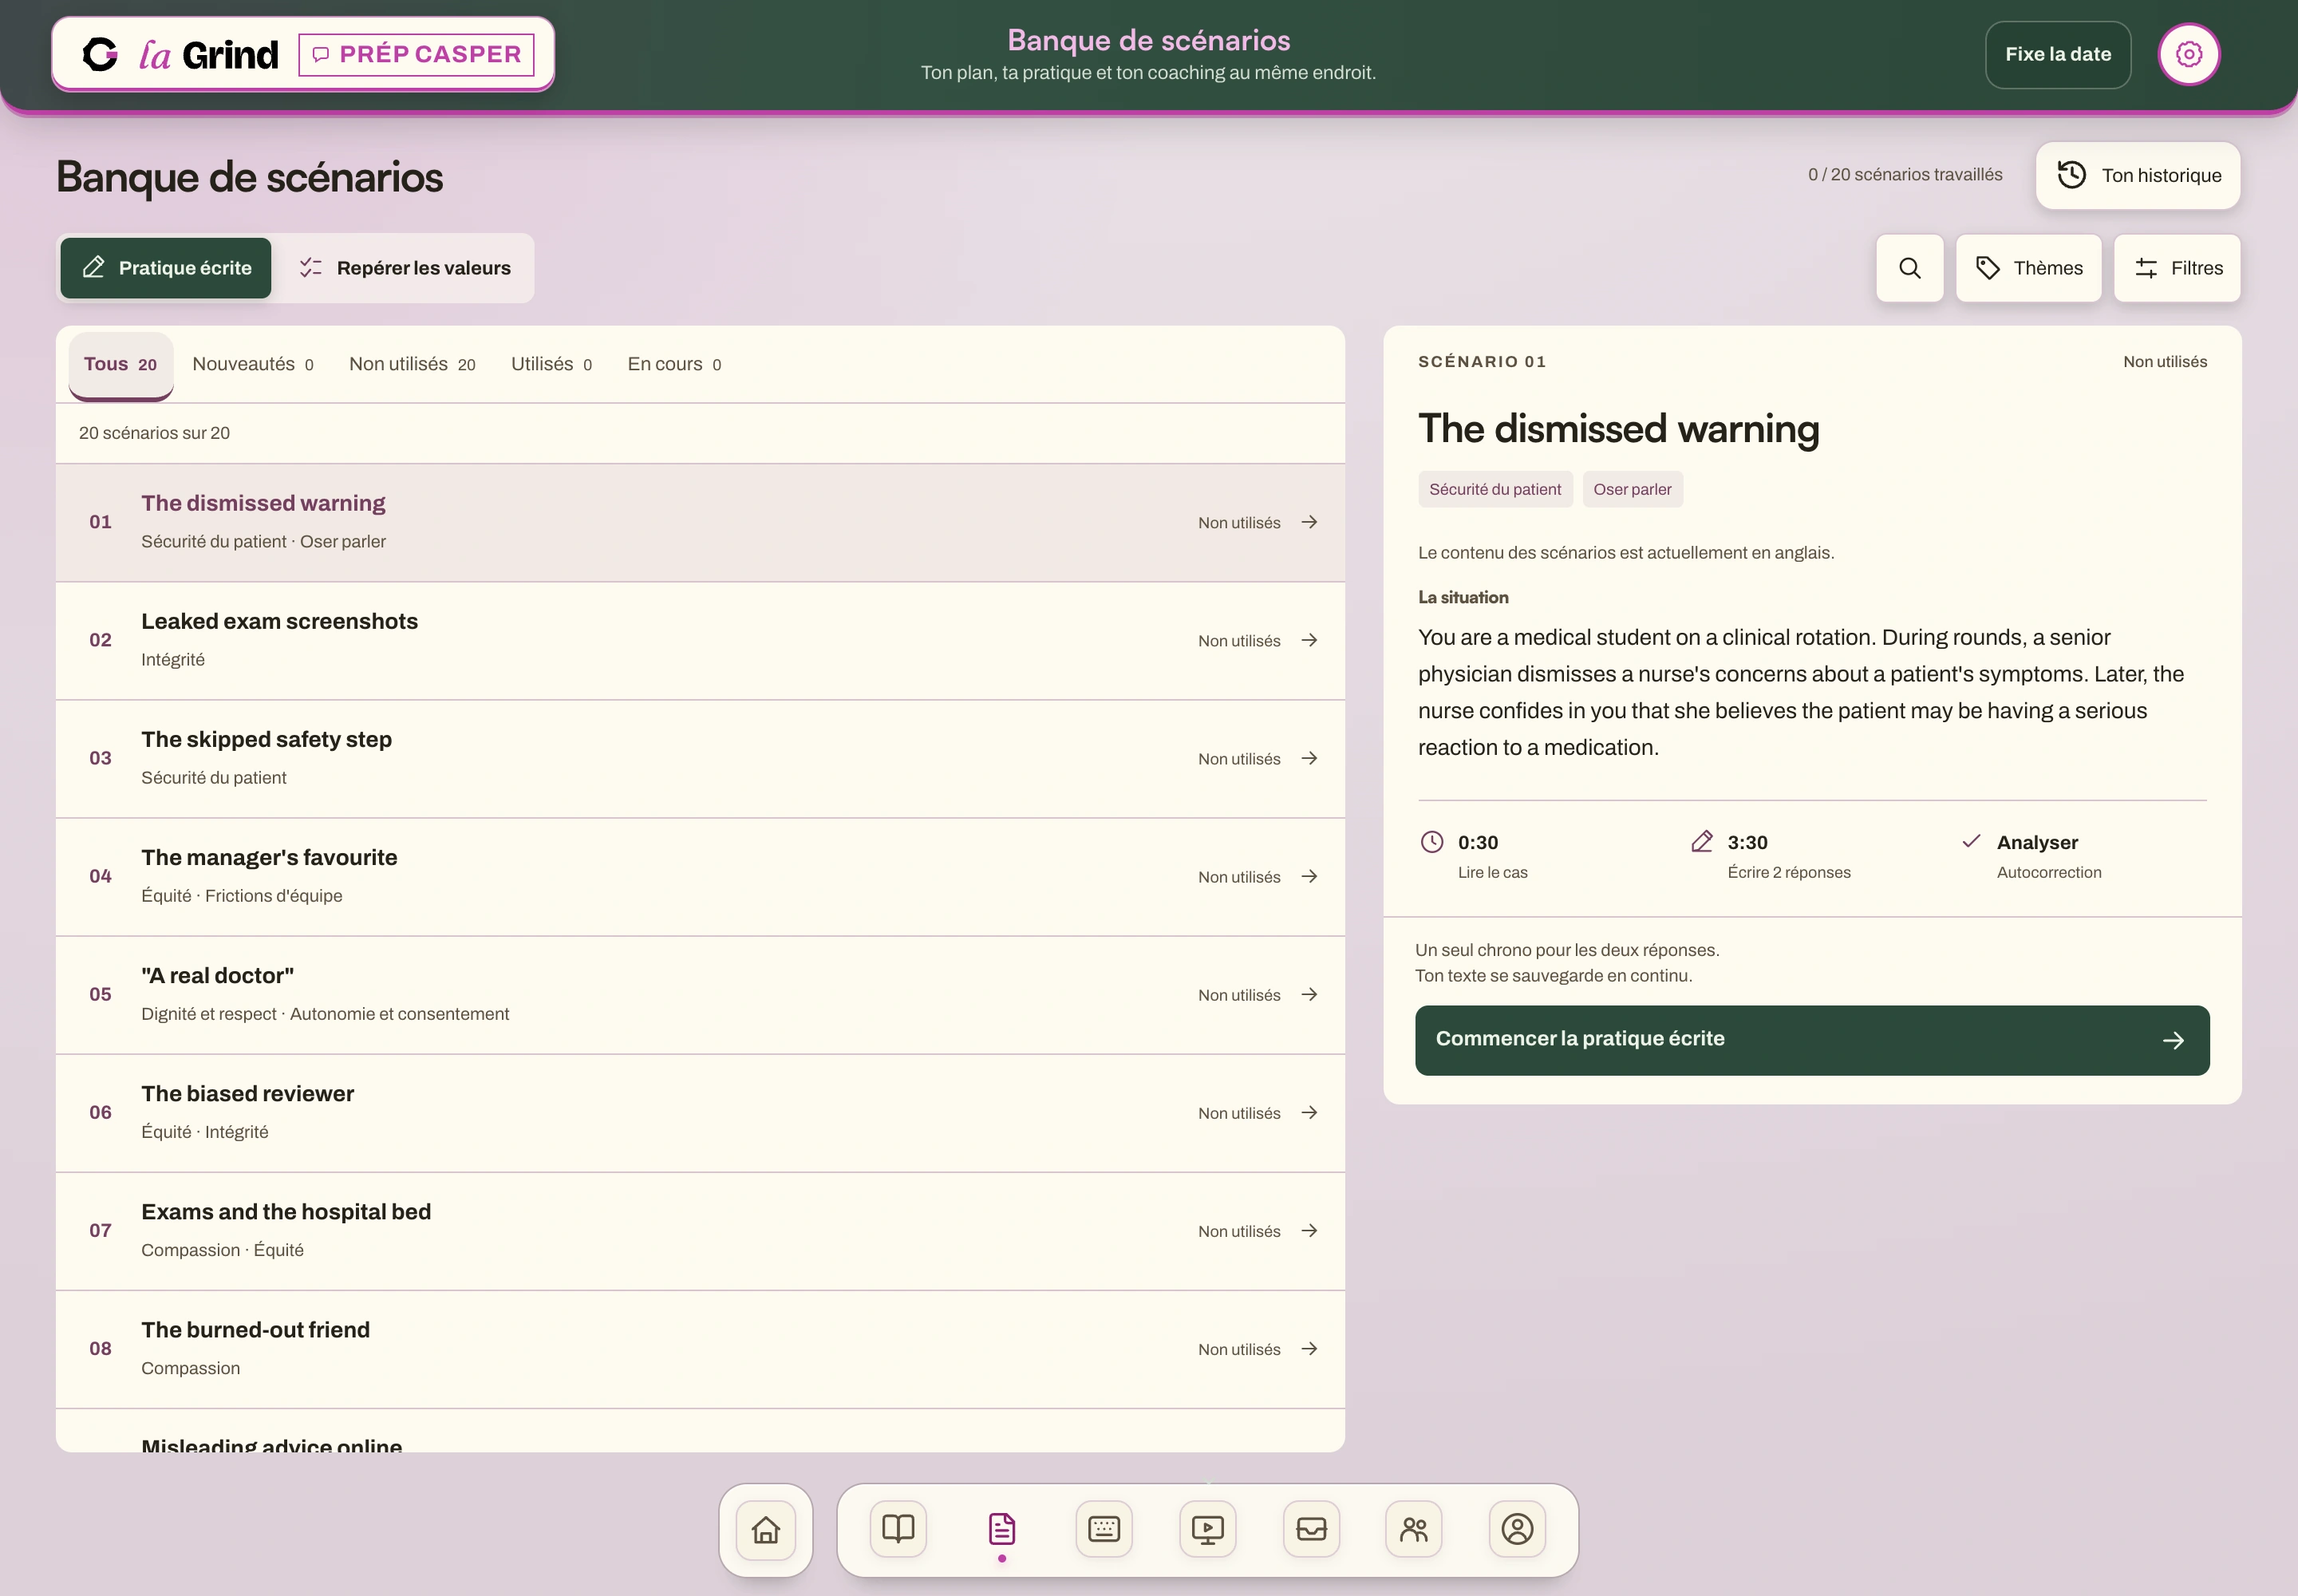Open the inbox tray icon in dock
Screen dimensions: 2298x1596
1311,1529
